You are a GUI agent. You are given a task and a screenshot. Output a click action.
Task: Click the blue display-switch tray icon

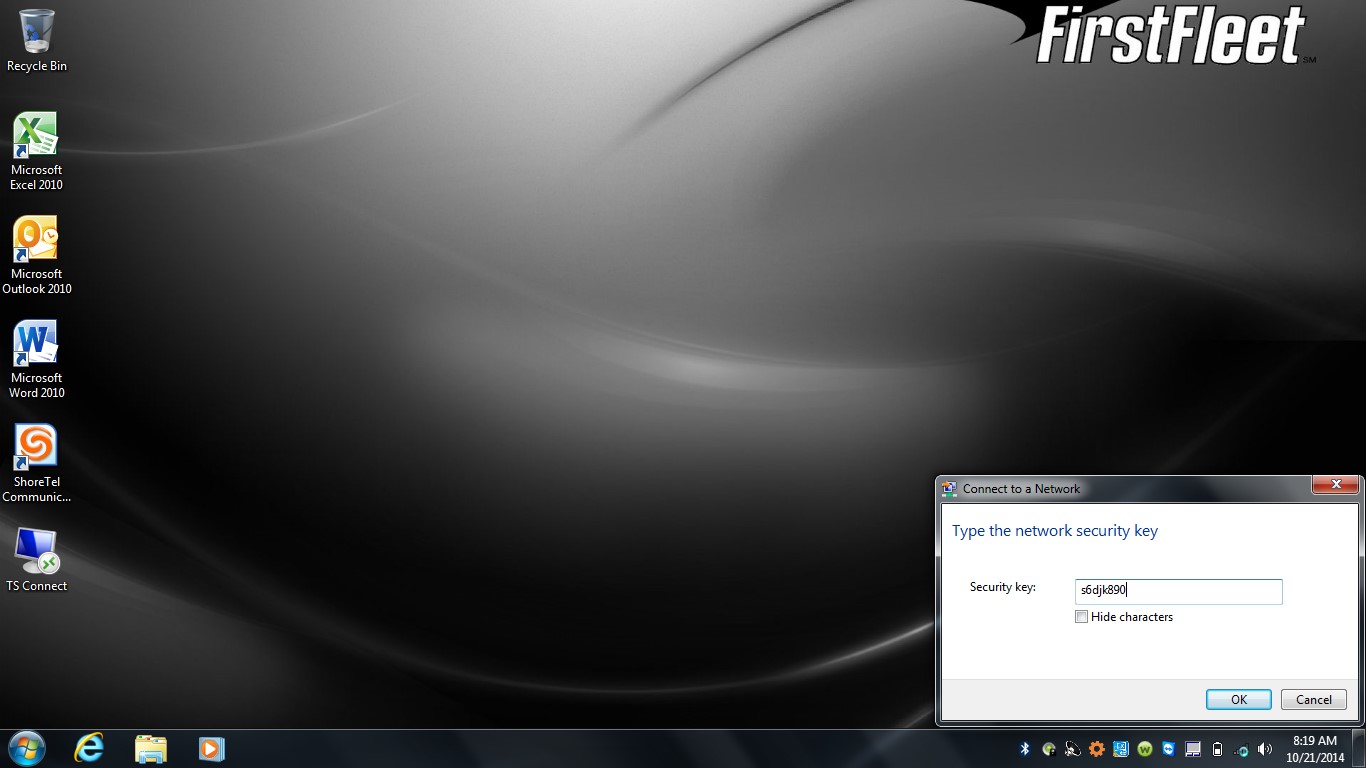tap(1121, 749)
